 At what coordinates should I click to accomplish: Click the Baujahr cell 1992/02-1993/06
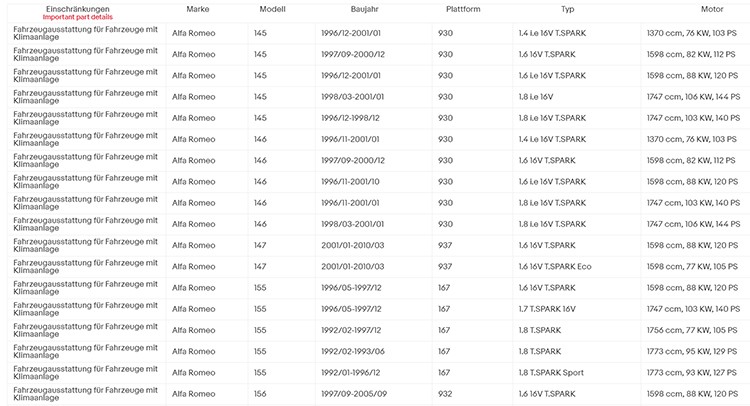[353, 351]
